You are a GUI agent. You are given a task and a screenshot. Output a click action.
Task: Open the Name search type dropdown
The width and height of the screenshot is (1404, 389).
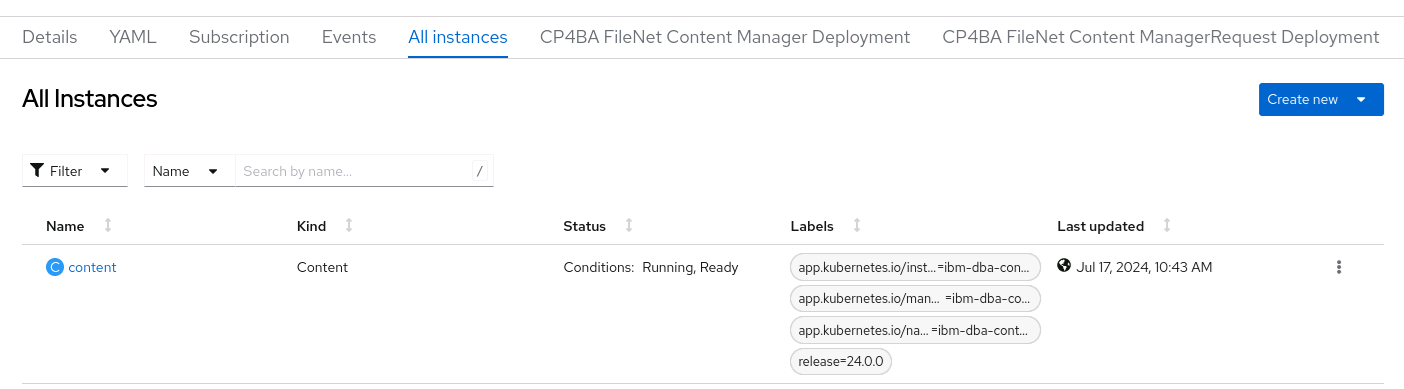point(190,171)
